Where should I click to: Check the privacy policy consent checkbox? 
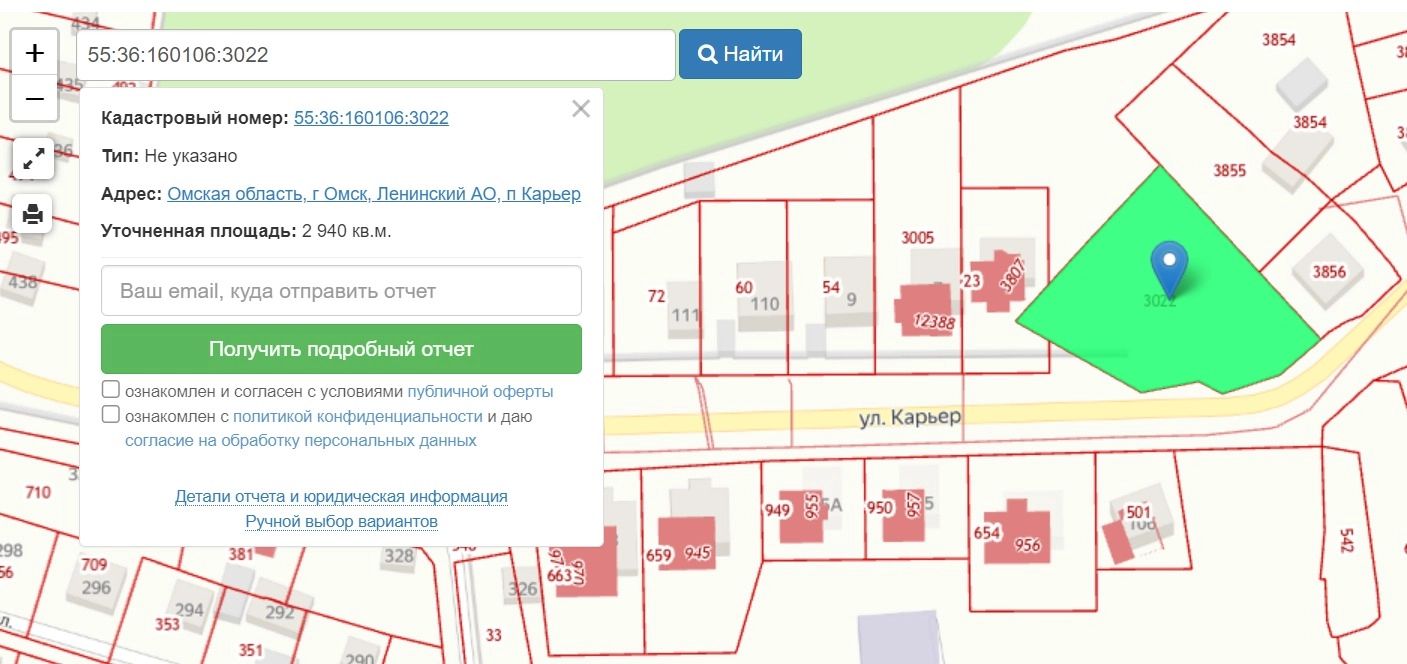pyautogui.click(x=111, y=415)
